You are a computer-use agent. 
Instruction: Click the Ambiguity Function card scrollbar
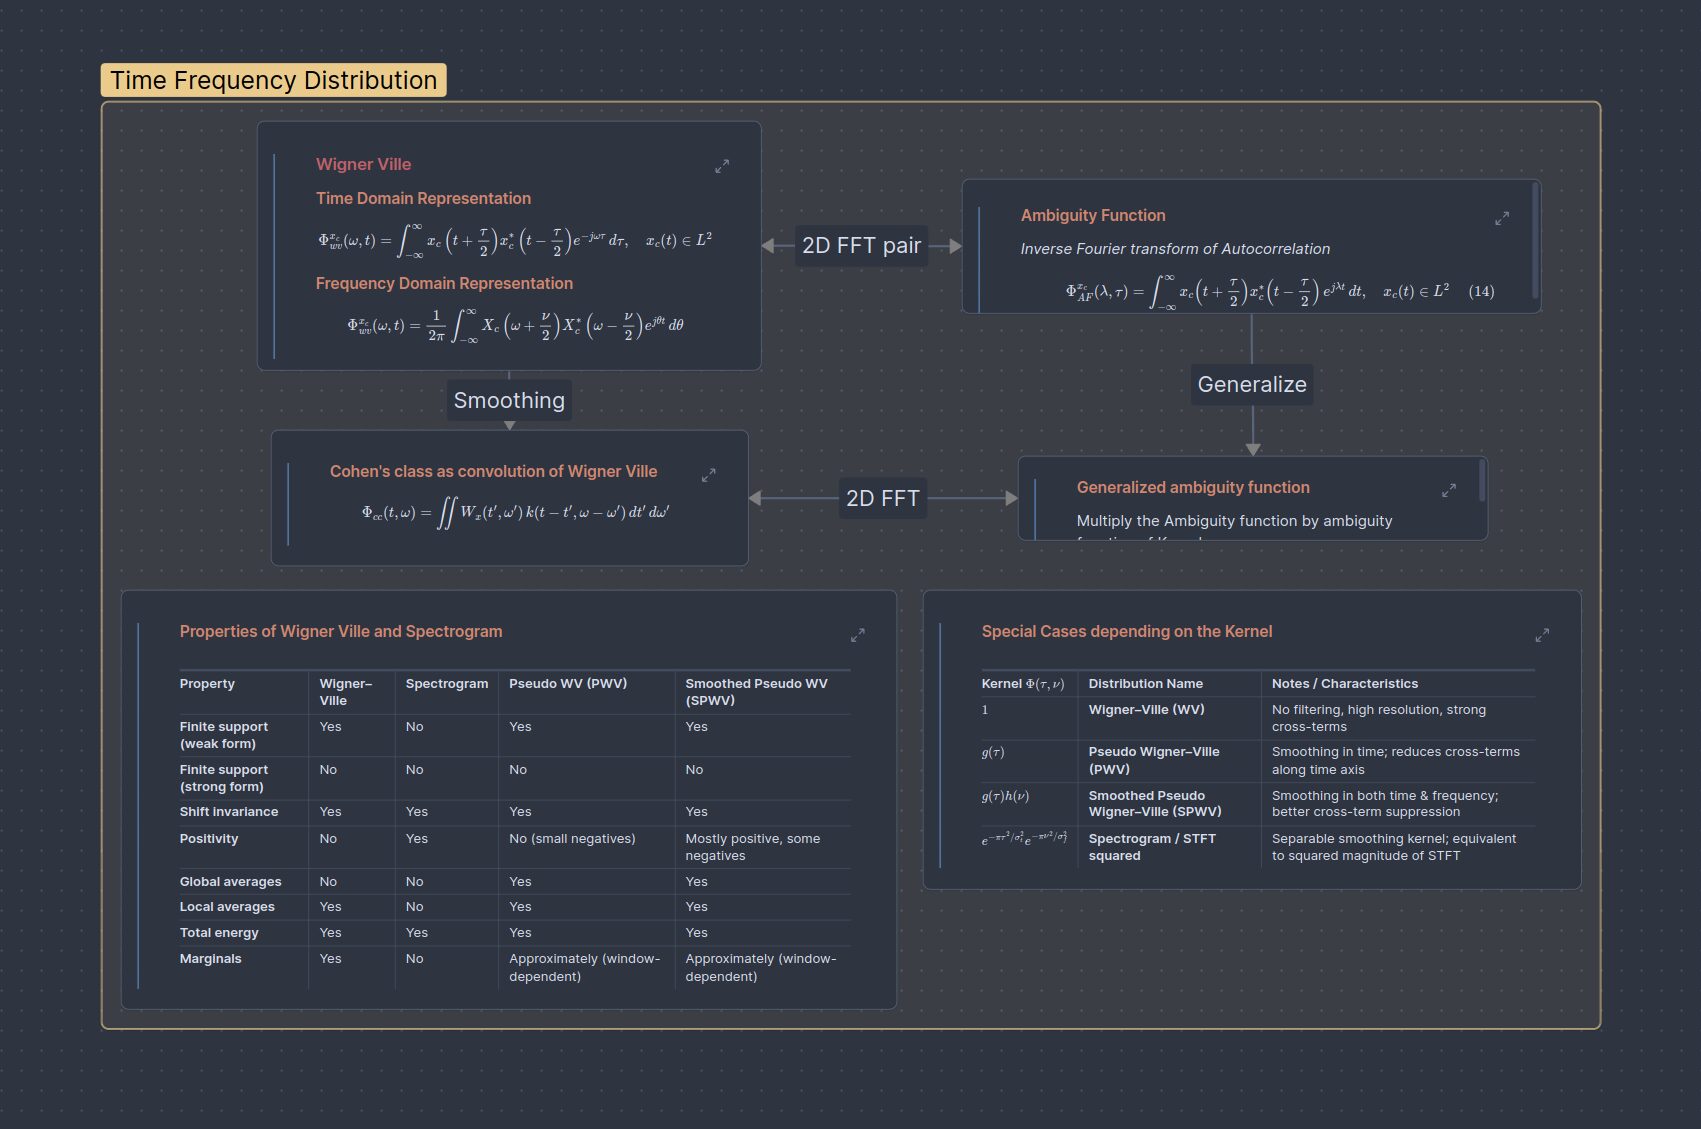[x=1535, y=246]
